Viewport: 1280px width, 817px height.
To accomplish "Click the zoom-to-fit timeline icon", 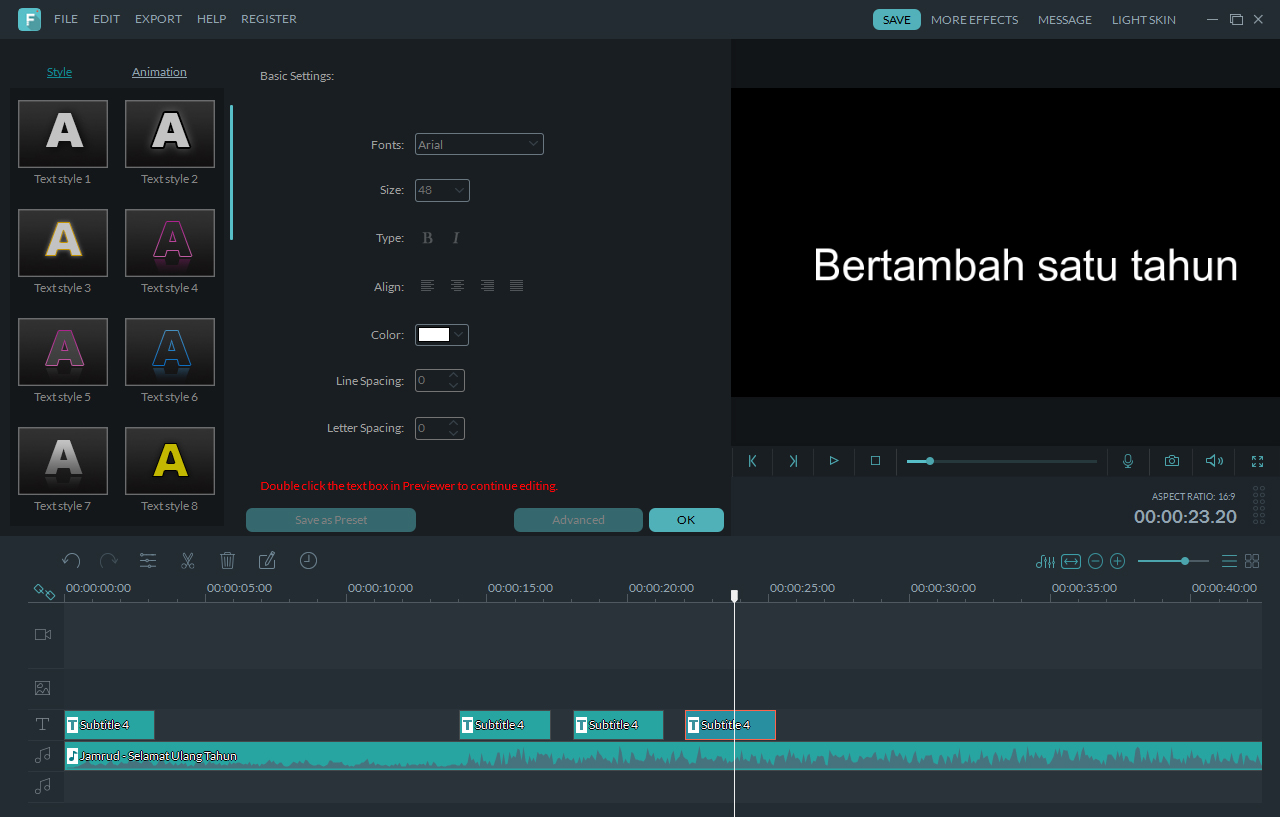I will 1071,561.
